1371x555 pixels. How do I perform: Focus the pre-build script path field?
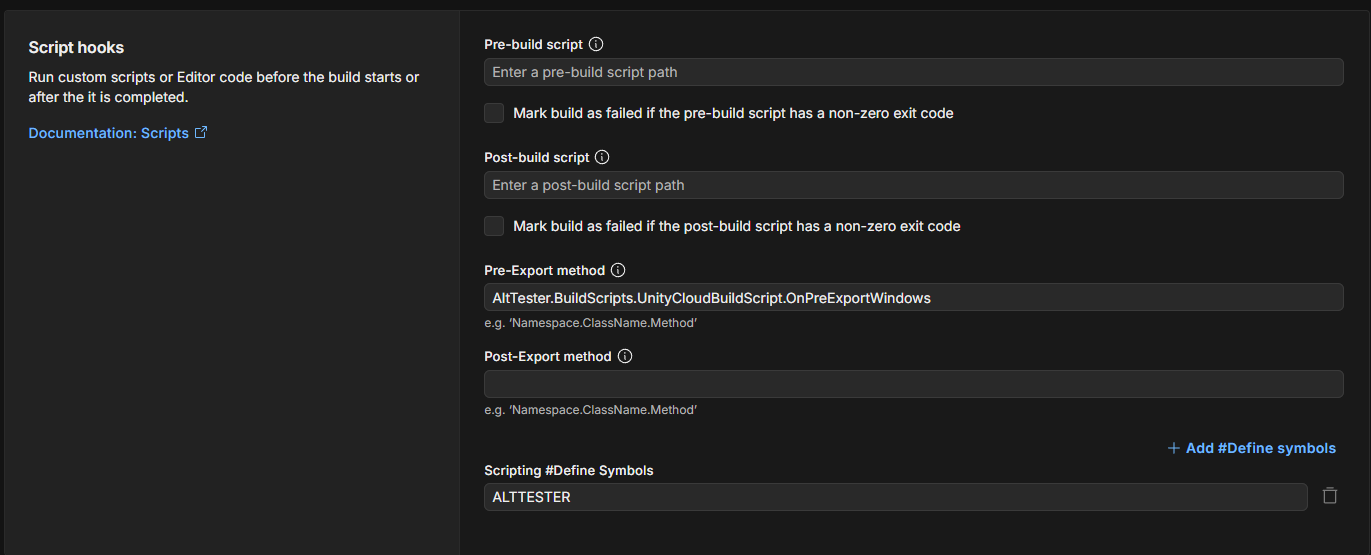click(x=913, y=72)
